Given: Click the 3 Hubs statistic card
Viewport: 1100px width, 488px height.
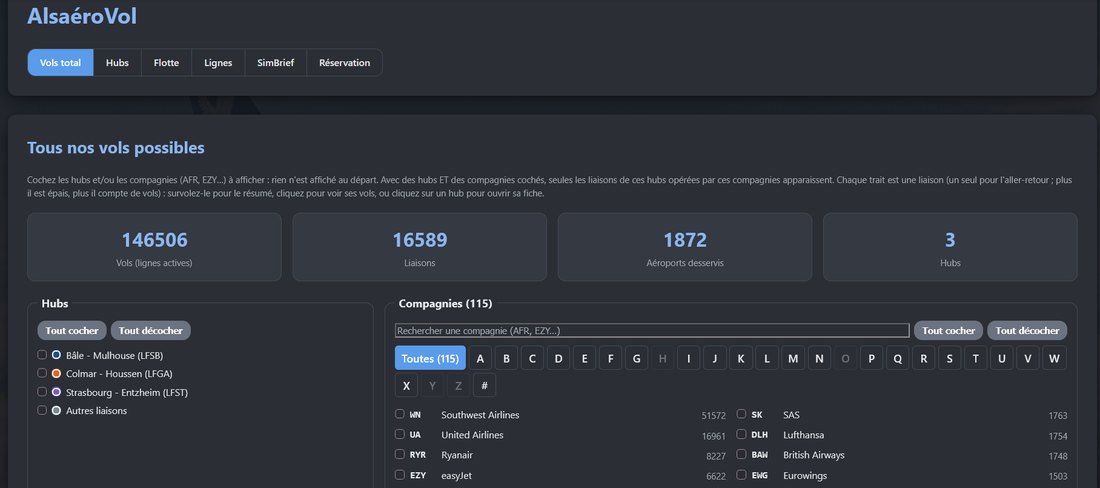Looking at the screenshot, I should [x=950, y=247].
